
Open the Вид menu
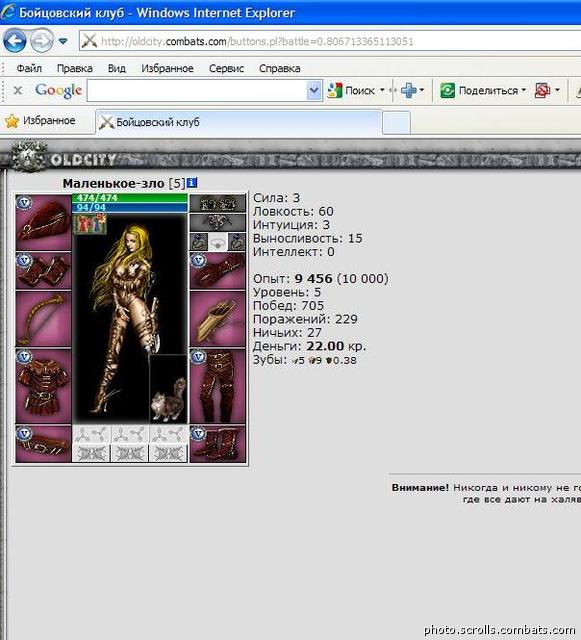click(x=116, y=68)
